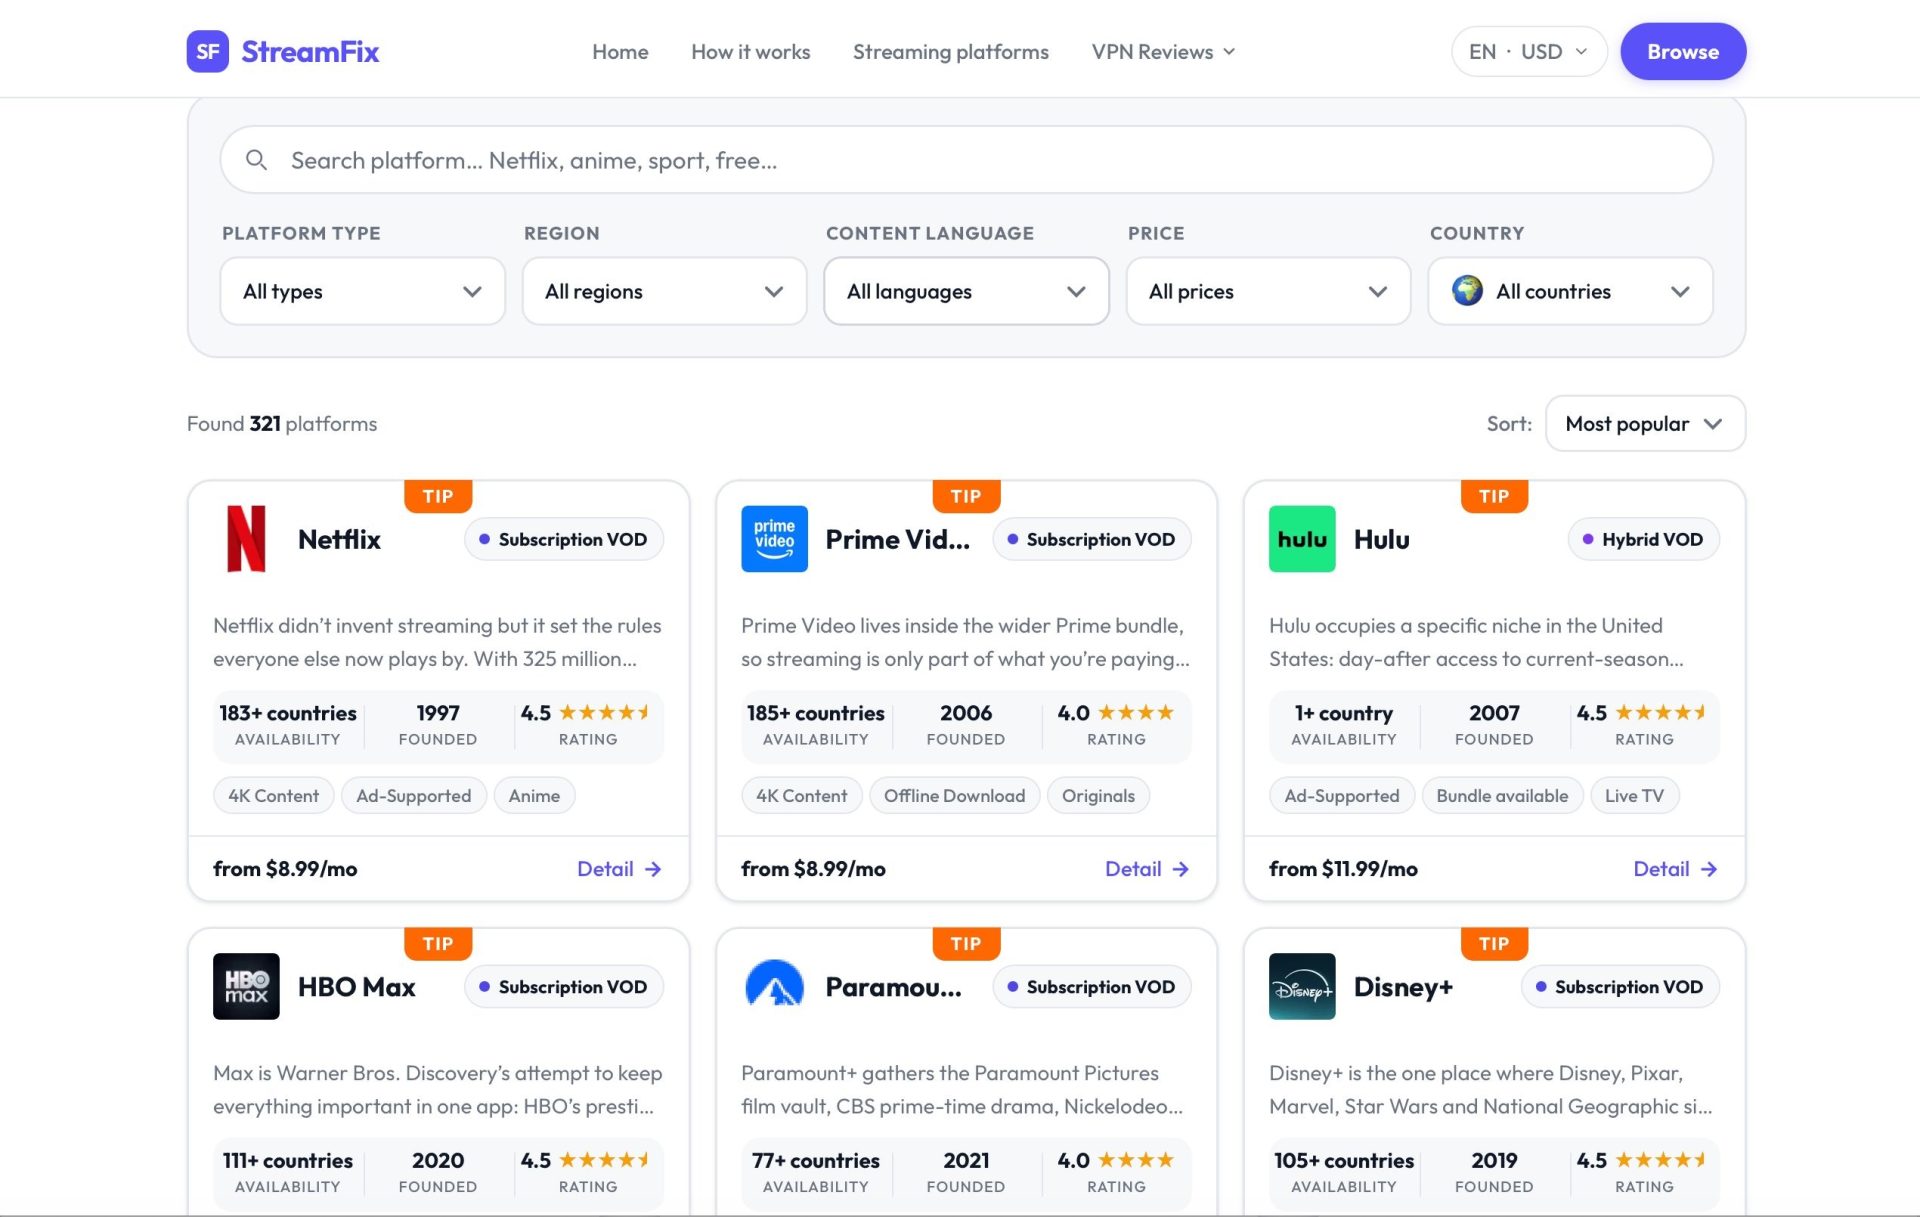Click Subscription VOD badge on Netflix card
The height and width of the screenshot is (1217, 1920).
coord(564,539)
